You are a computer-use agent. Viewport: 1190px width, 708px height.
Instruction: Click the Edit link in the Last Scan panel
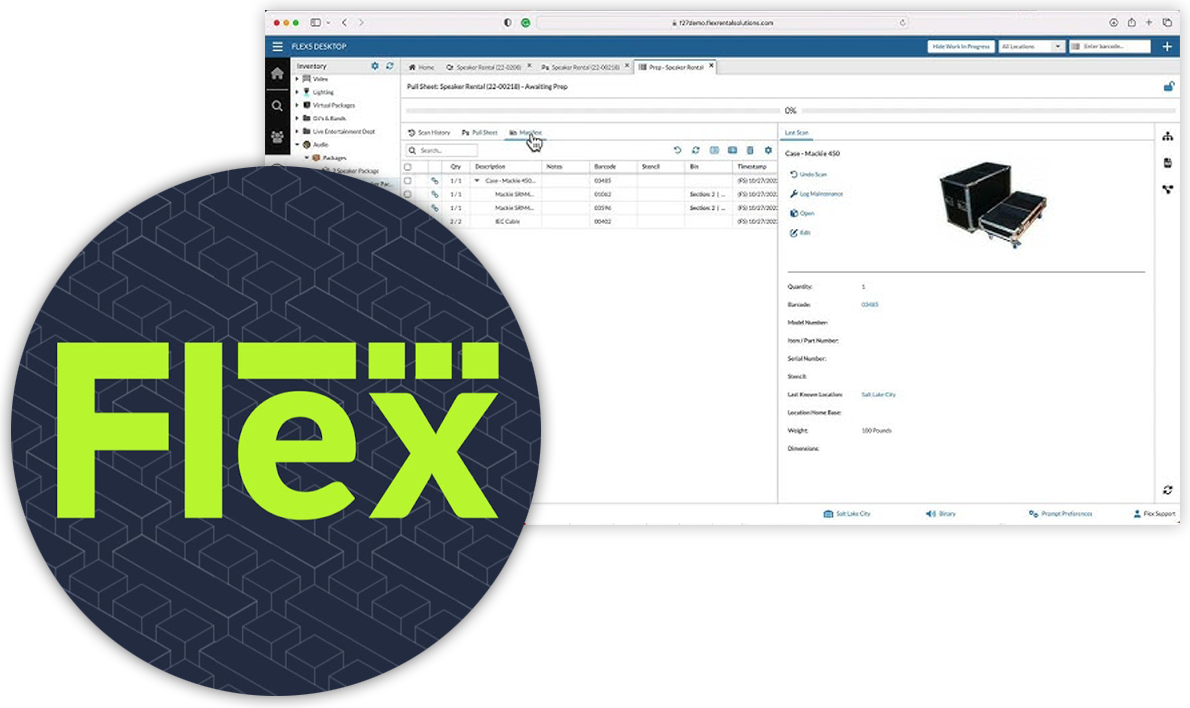pyautogui.click(x=801, y=233)
